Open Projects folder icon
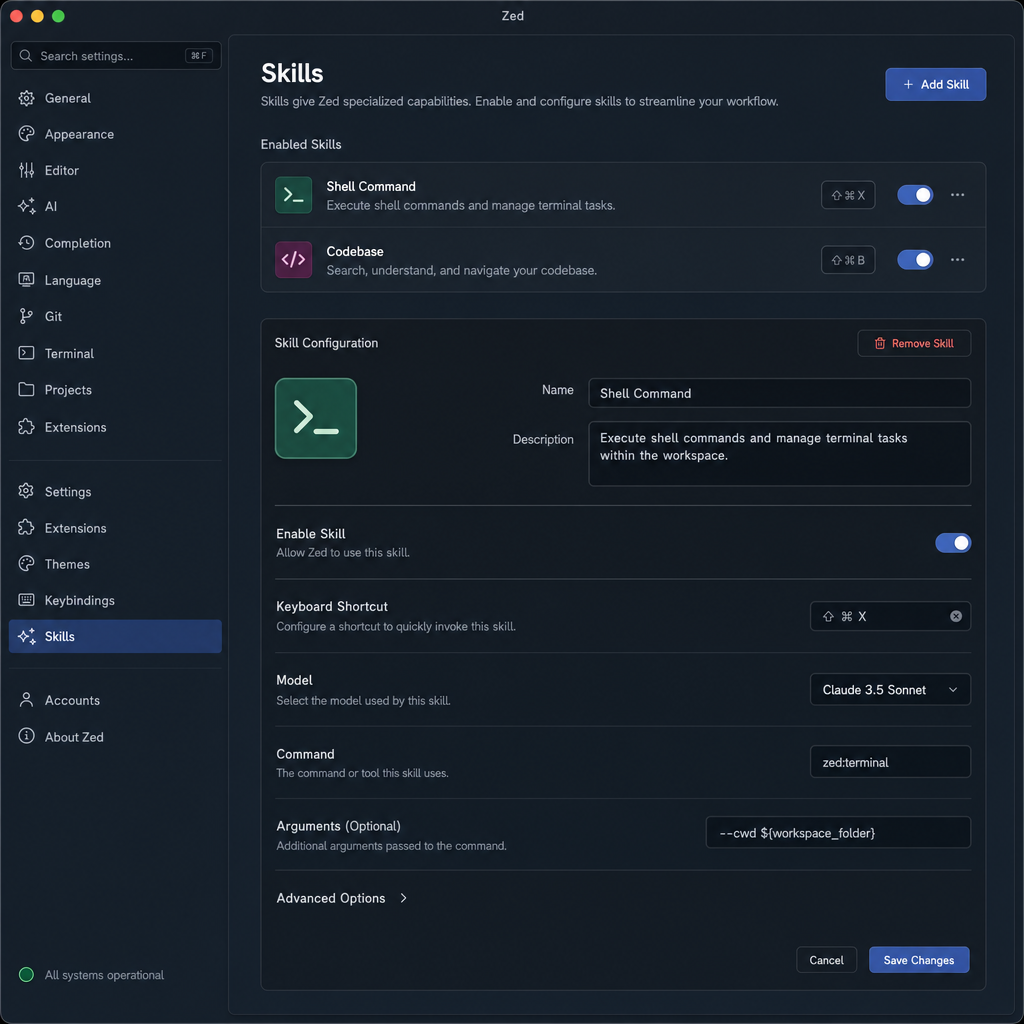Screen dimensions: 1024x1024 pyautogui.click(x=26, y=389)
